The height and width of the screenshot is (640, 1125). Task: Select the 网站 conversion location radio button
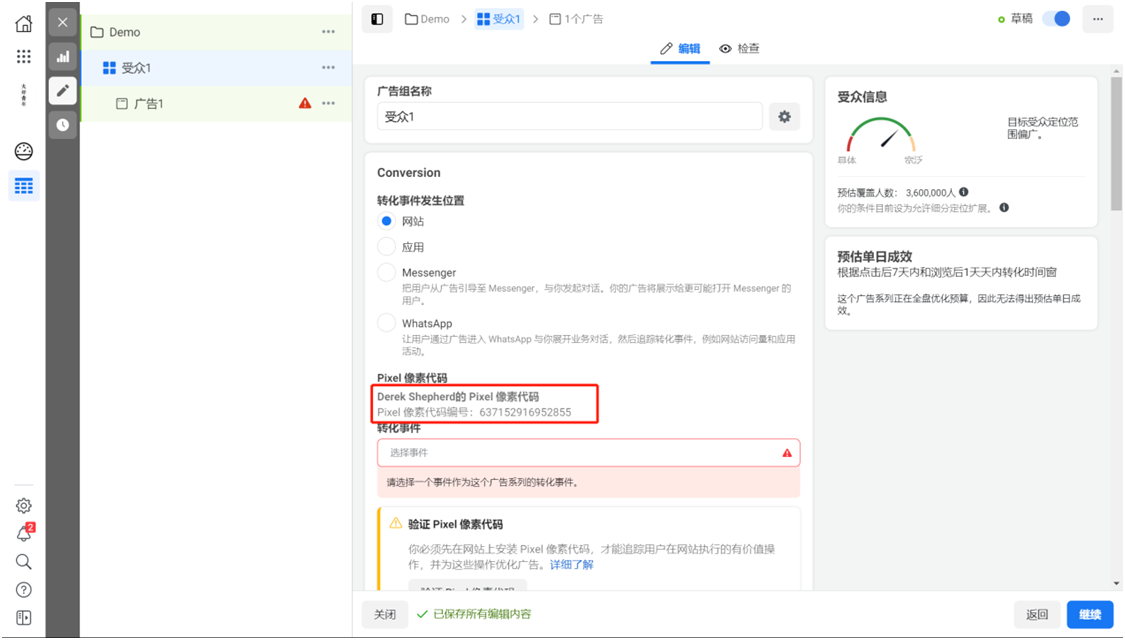385,221
